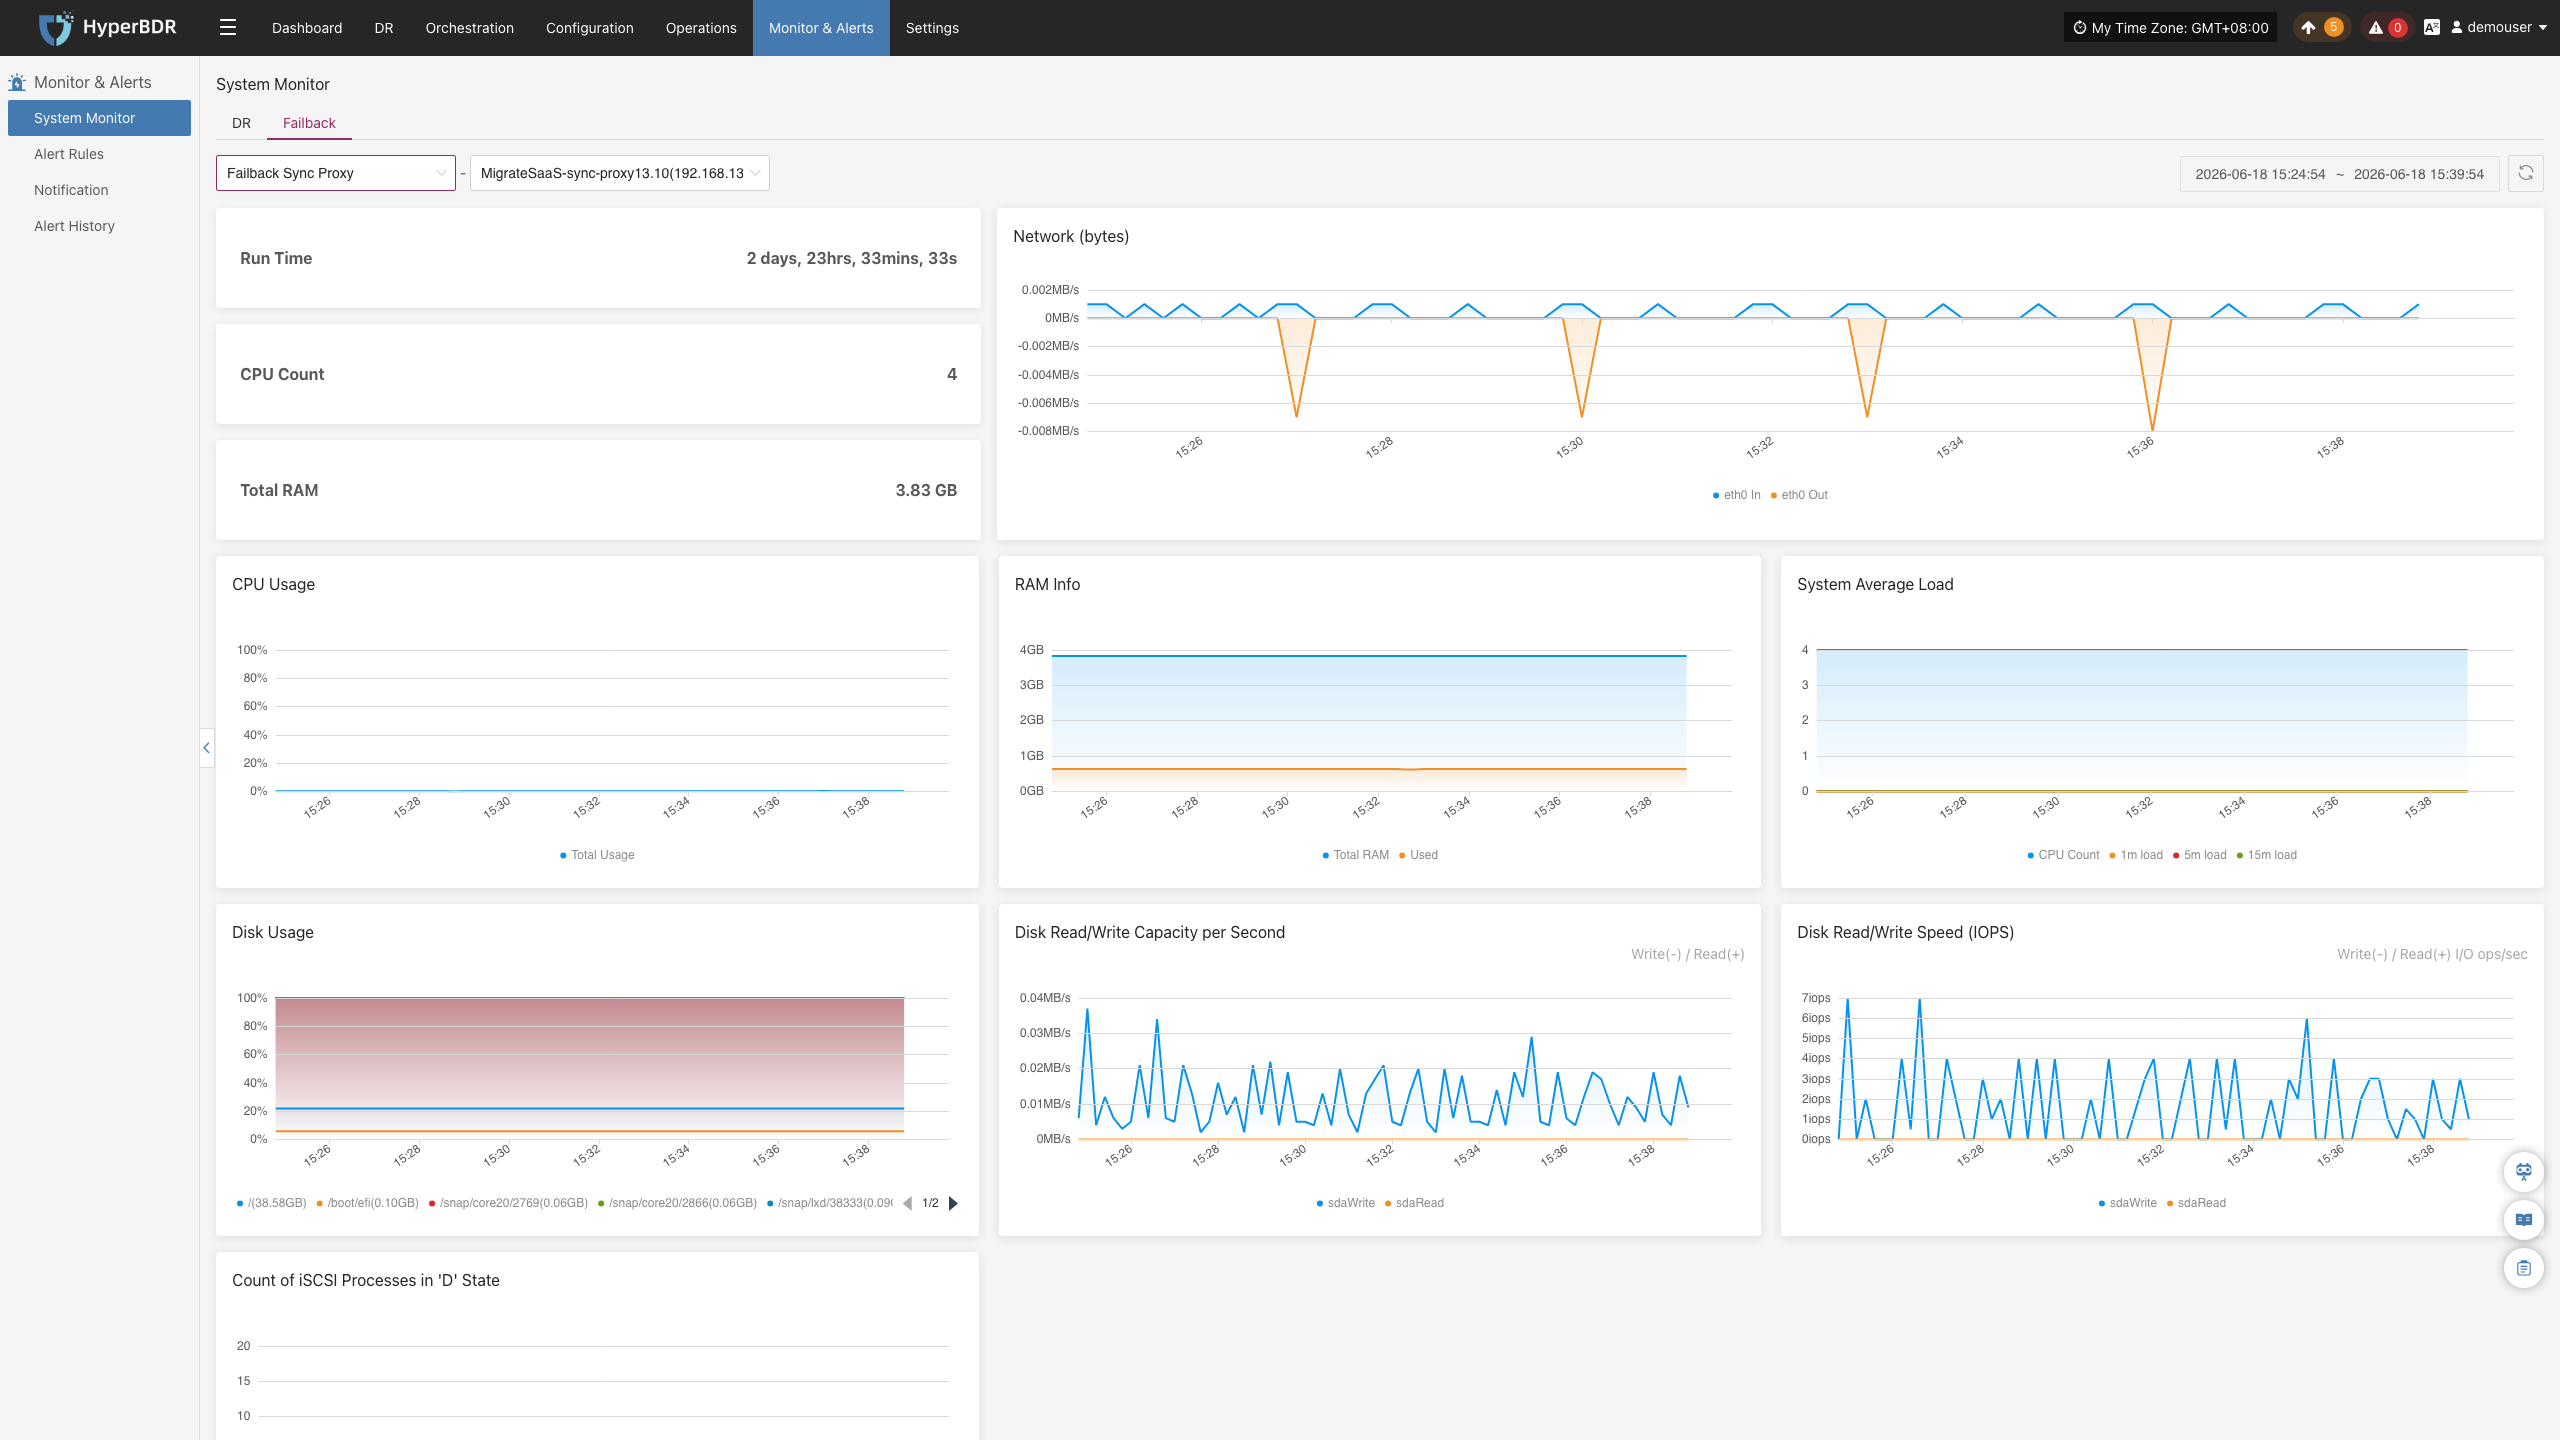Toggle /boot/efi(0.10GB) series in Disk Usage legend
The width and height of the screenshot is (2560, 1440).
click(367, 1203)
